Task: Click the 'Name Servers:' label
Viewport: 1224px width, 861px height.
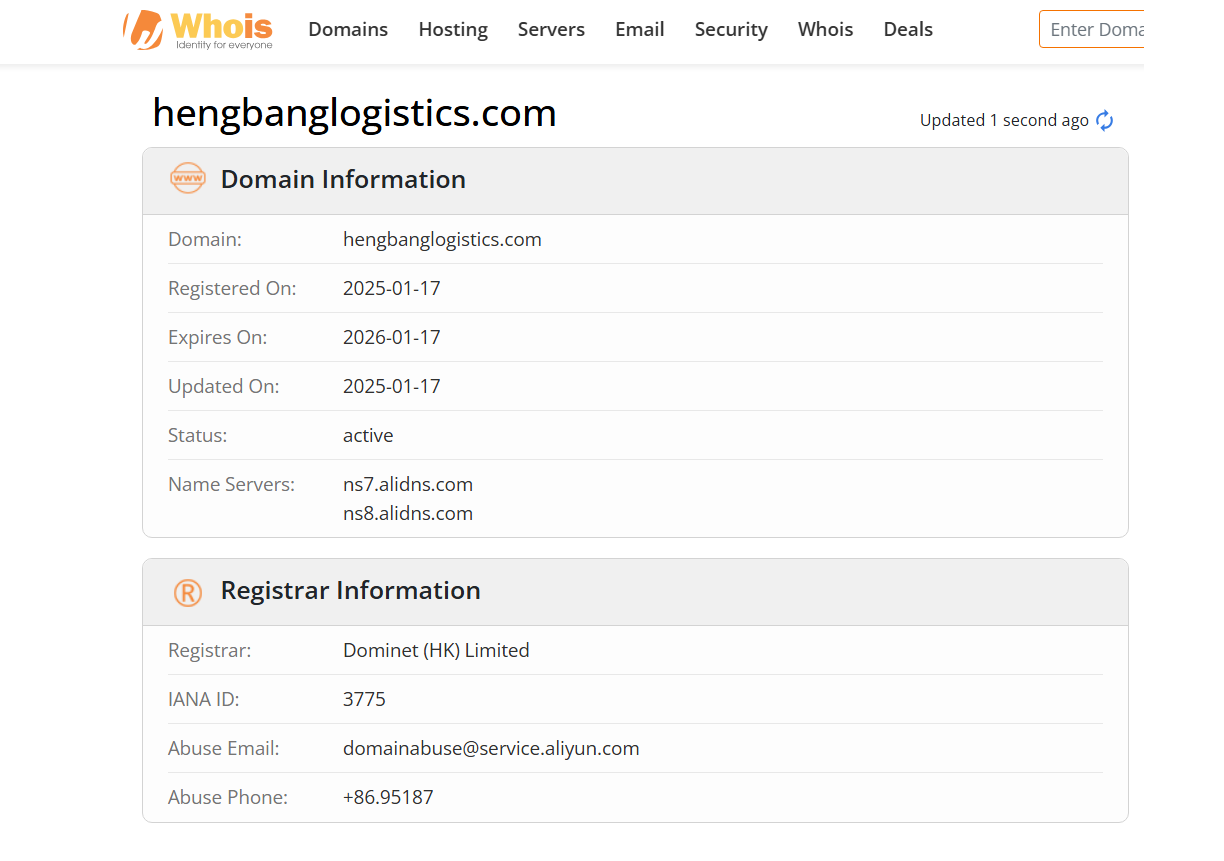Action: pos(231,484)
